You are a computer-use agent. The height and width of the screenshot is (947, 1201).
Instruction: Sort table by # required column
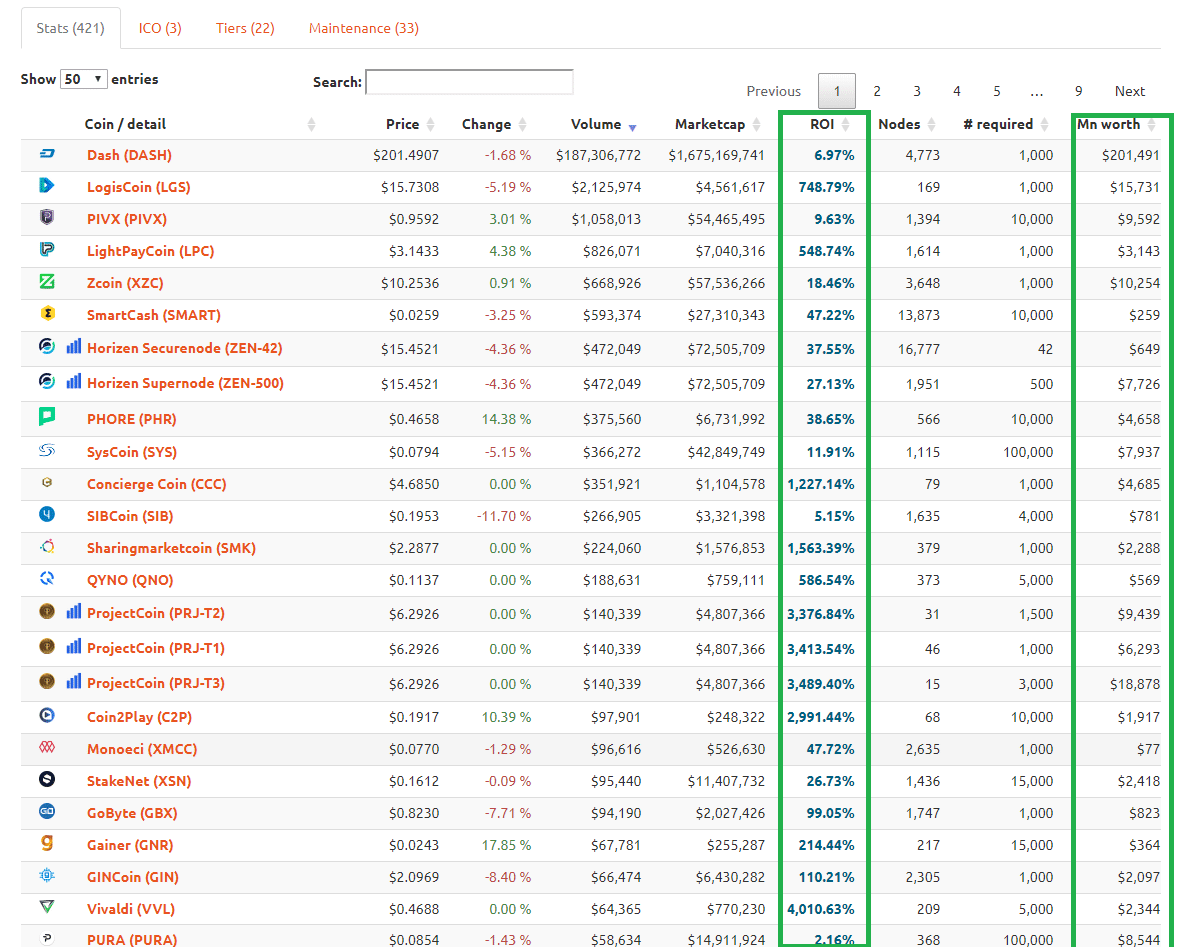coord(1005,124)
